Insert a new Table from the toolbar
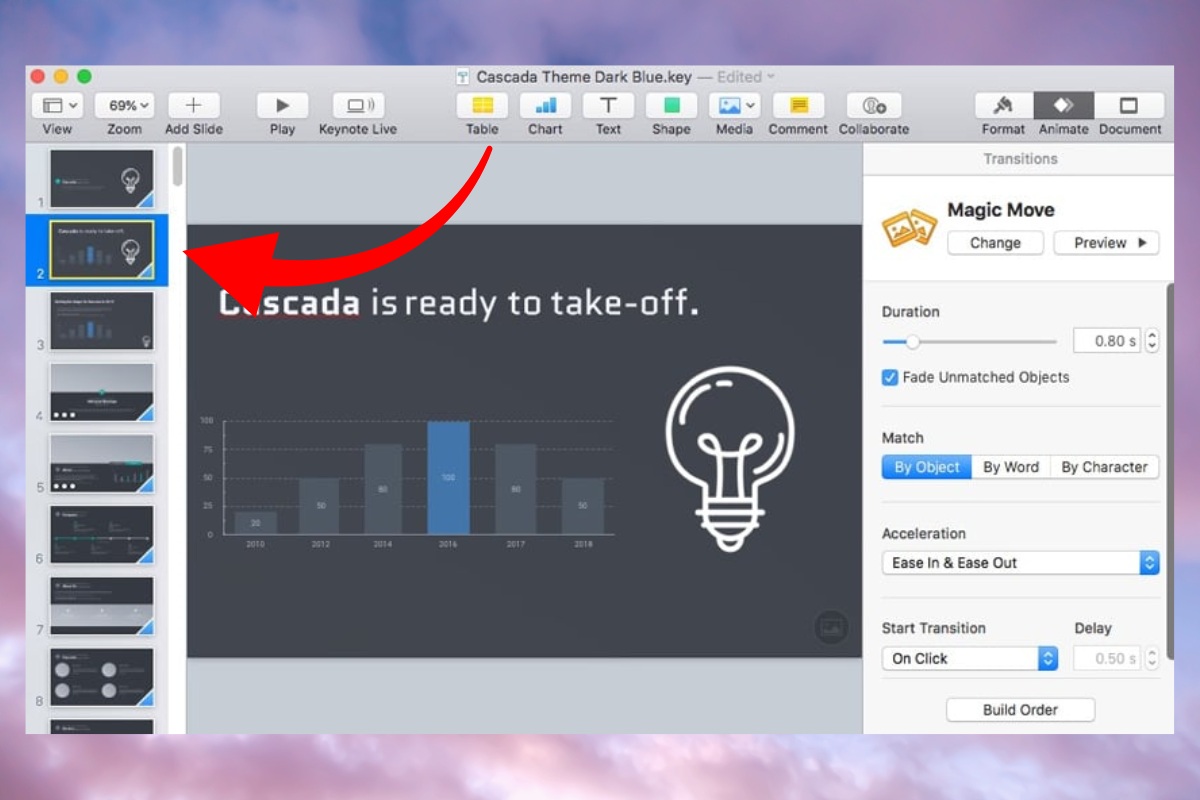Image resolution: width=1200 pixels, height=800 pixels. click(481, 107)
